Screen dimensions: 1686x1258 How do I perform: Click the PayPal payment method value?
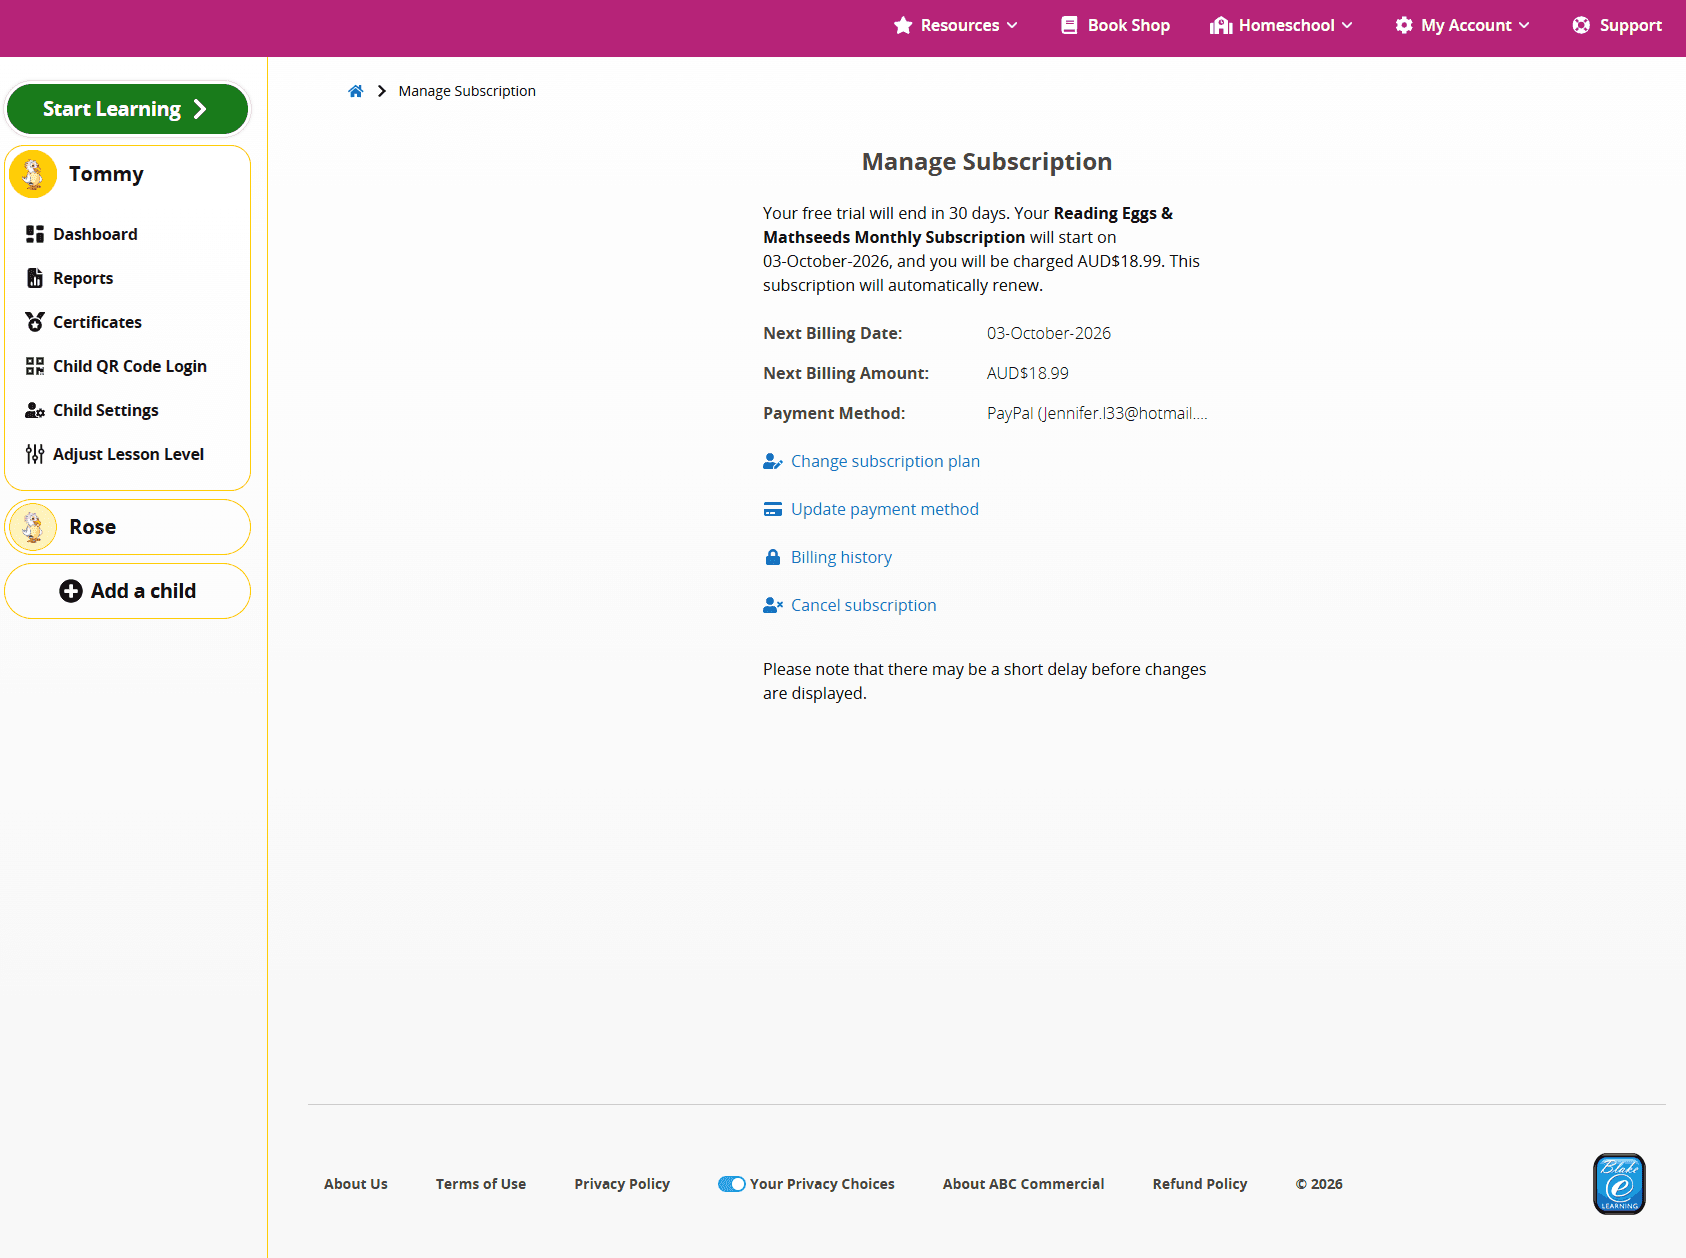[x=1097, y=413]
